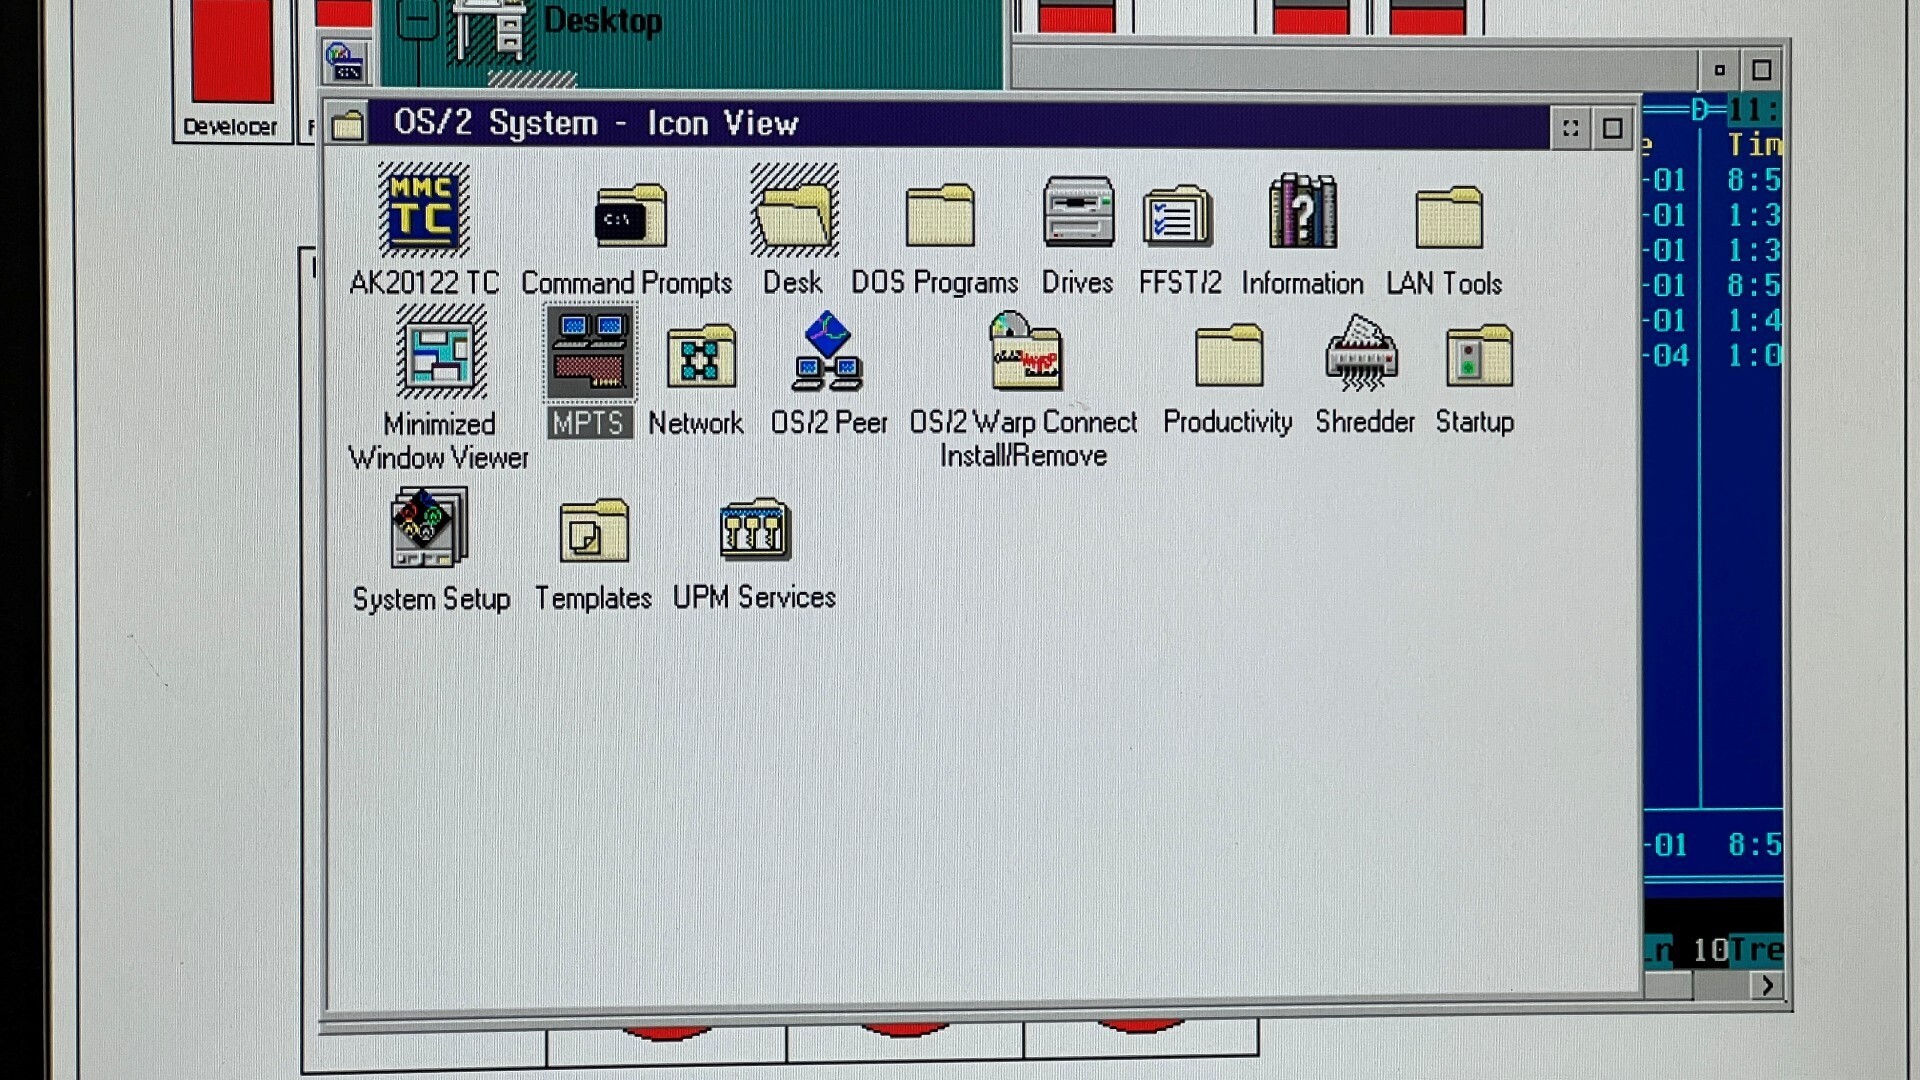Image resolution: width=1920 pixels, height=1080 pixels.
Task: Open the LAN Tools folder
Action: coord(1449,216)
